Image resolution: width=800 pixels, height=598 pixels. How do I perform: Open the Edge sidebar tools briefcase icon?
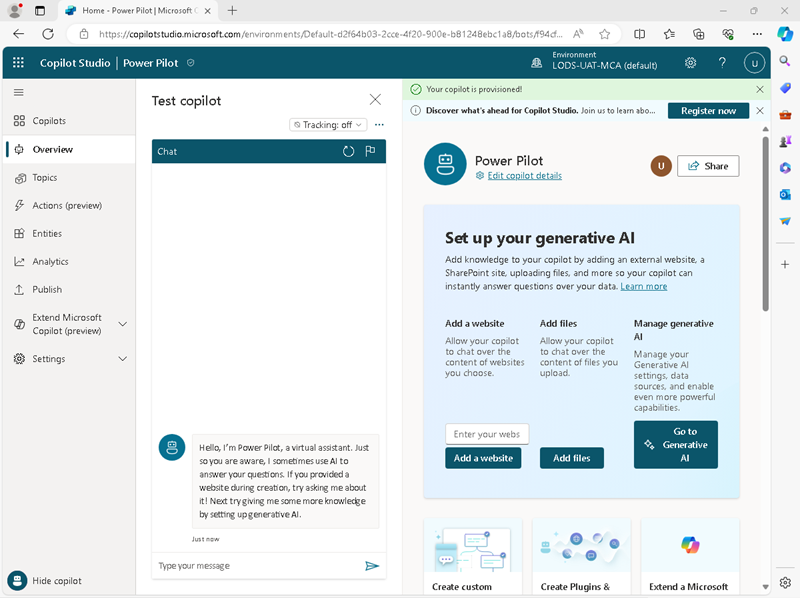click(x=785, y=114)
